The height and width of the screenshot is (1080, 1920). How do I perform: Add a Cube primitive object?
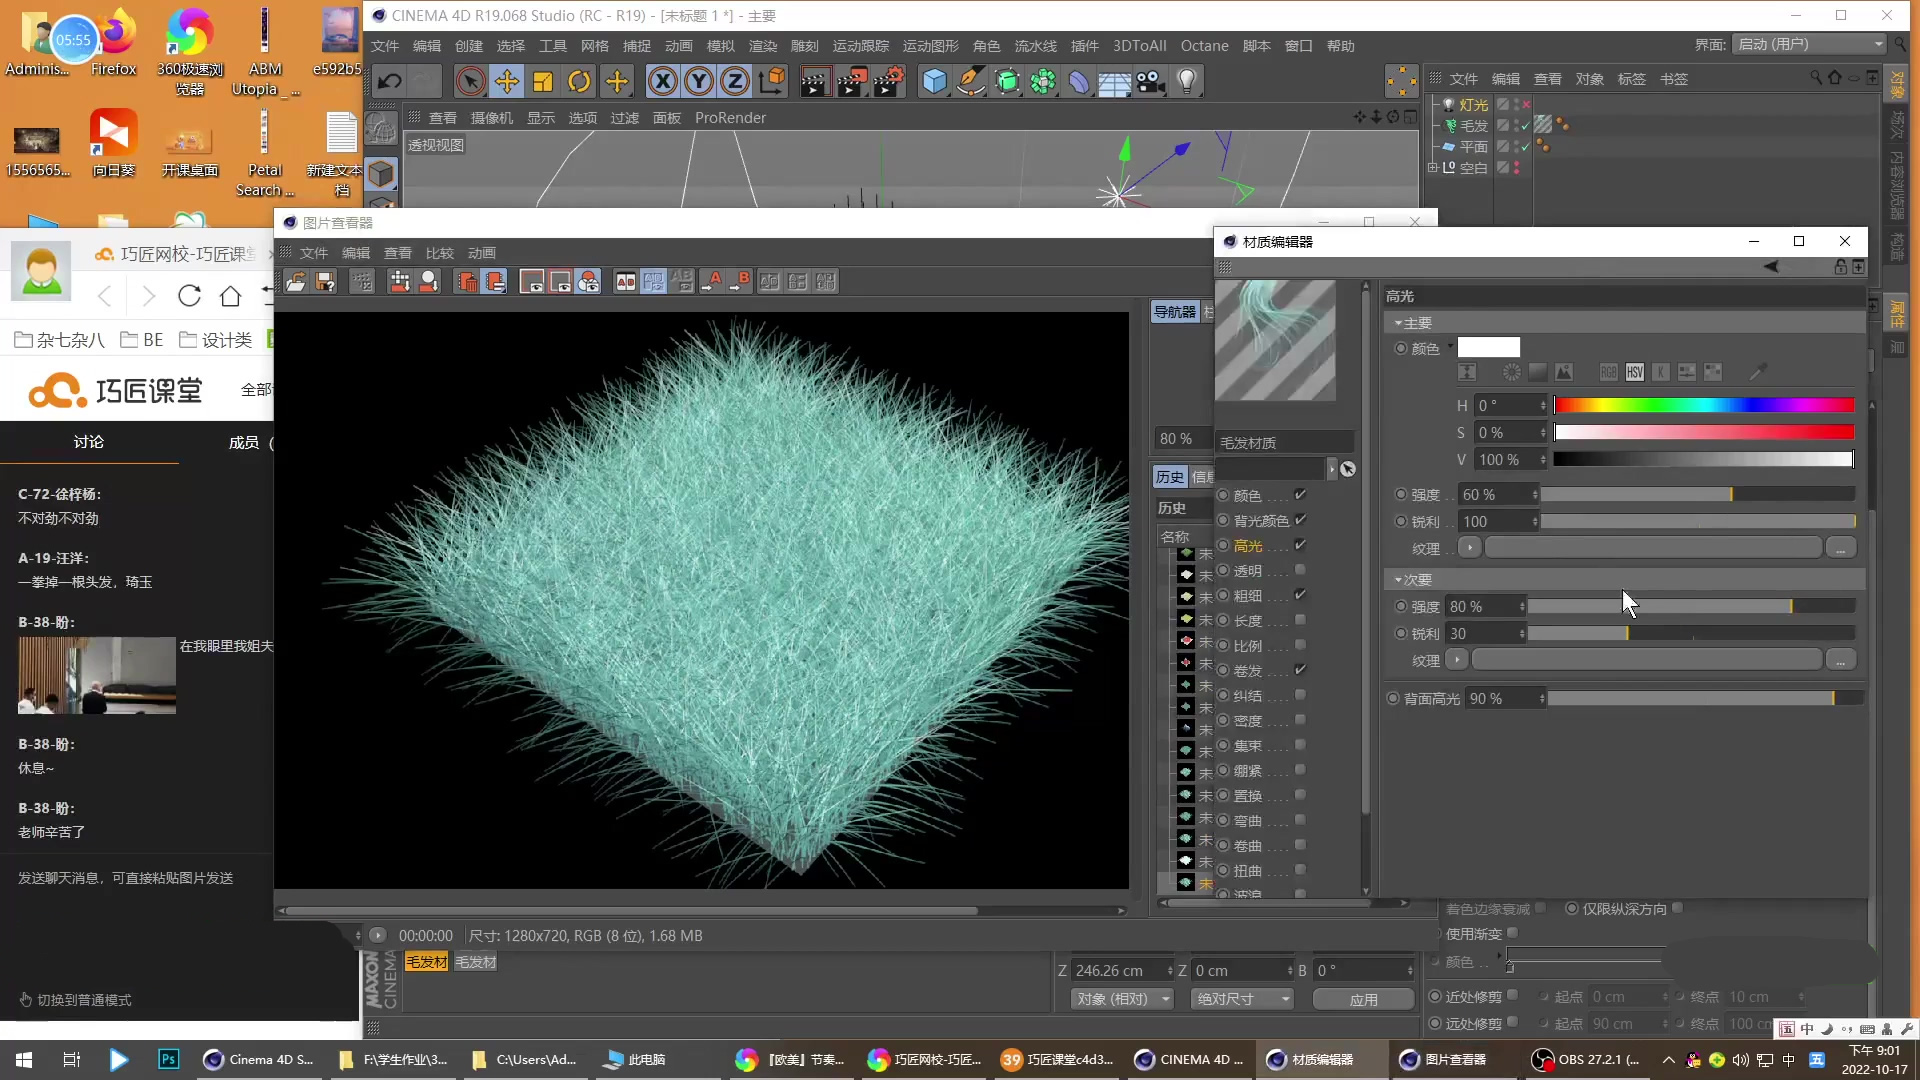[934, 82]
